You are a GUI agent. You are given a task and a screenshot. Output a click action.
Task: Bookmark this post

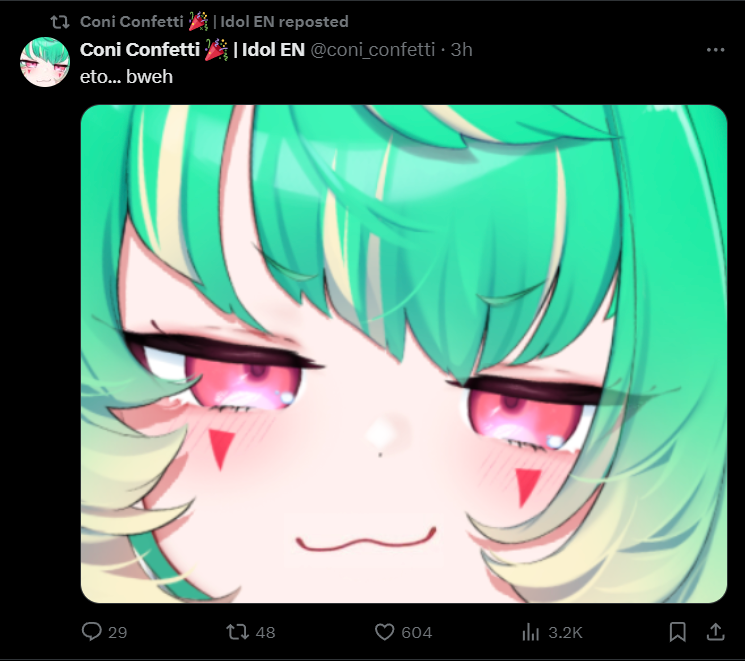pos(677,632)
